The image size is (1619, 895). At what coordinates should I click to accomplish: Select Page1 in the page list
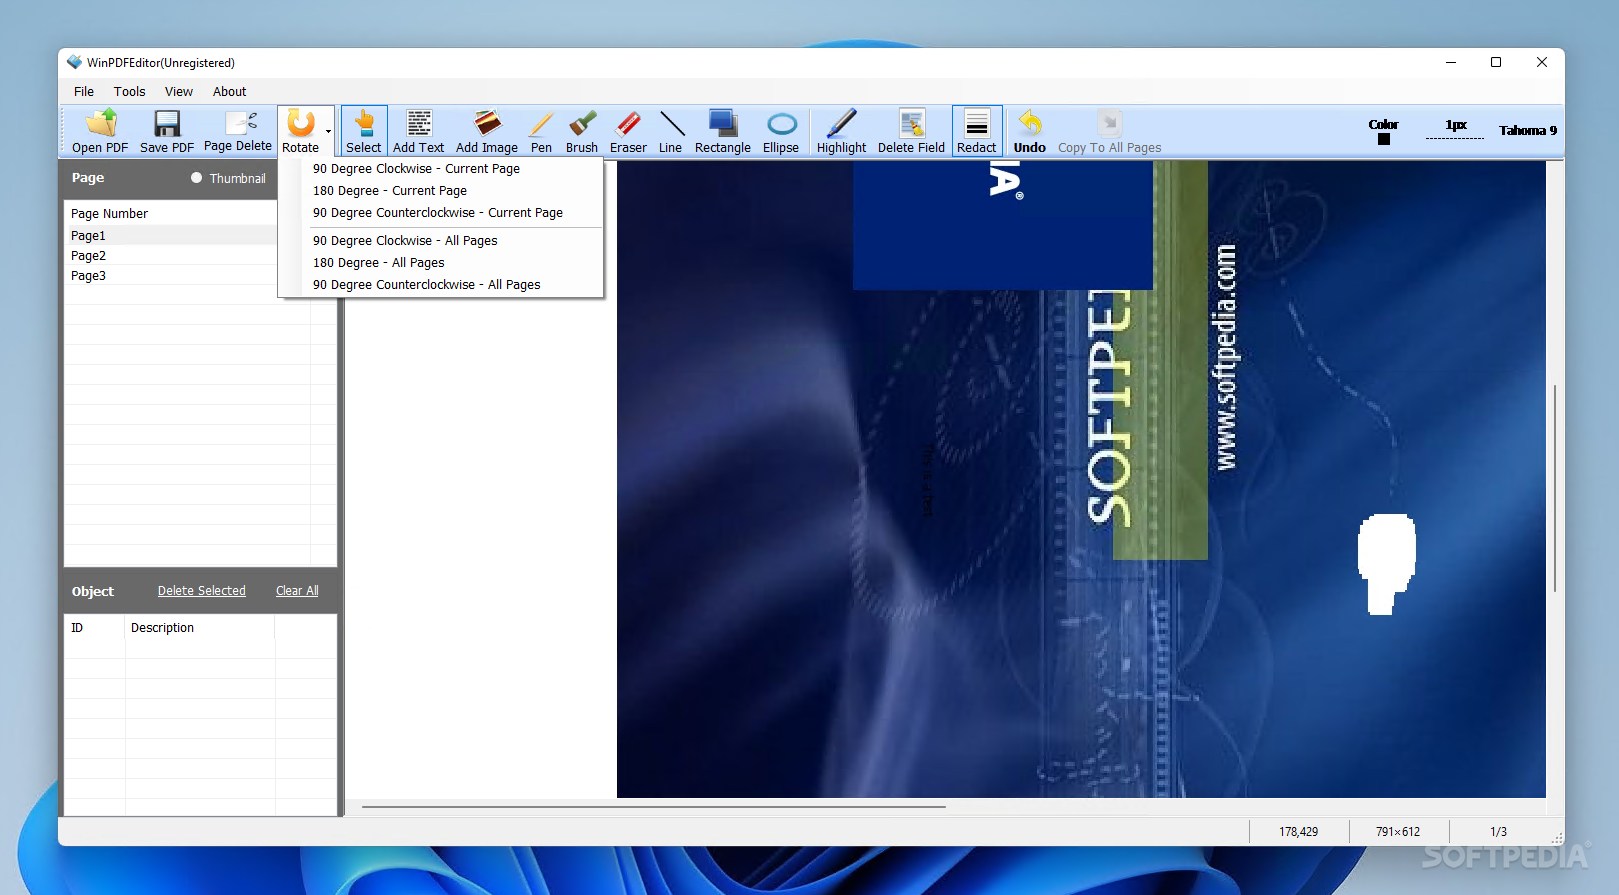point(172,236)
